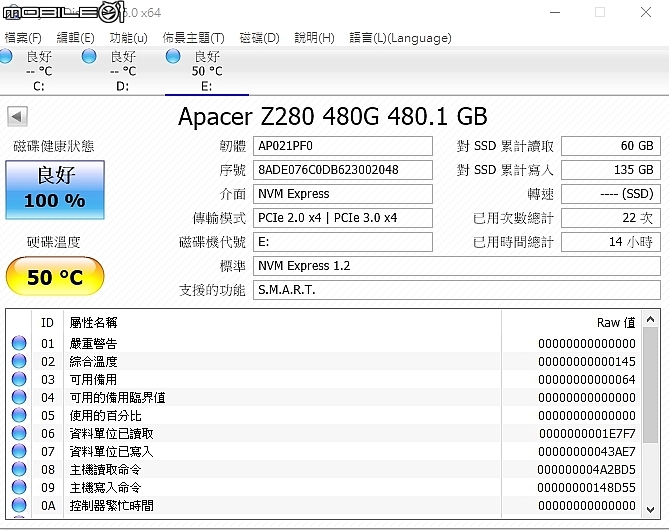Viewport: 669px width, 530px height.
Task: Select drive E: tab at 50 °C
Action: [x=207, y=71]
